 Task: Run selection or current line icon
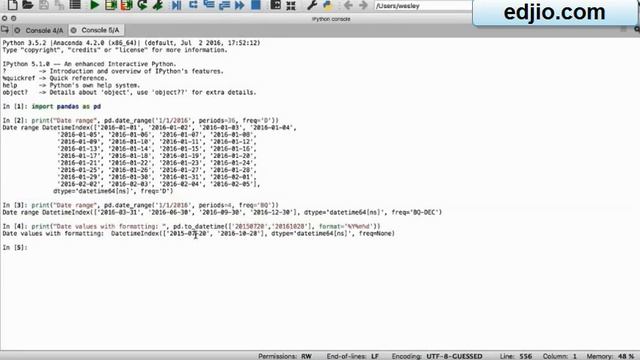(158, 5)
